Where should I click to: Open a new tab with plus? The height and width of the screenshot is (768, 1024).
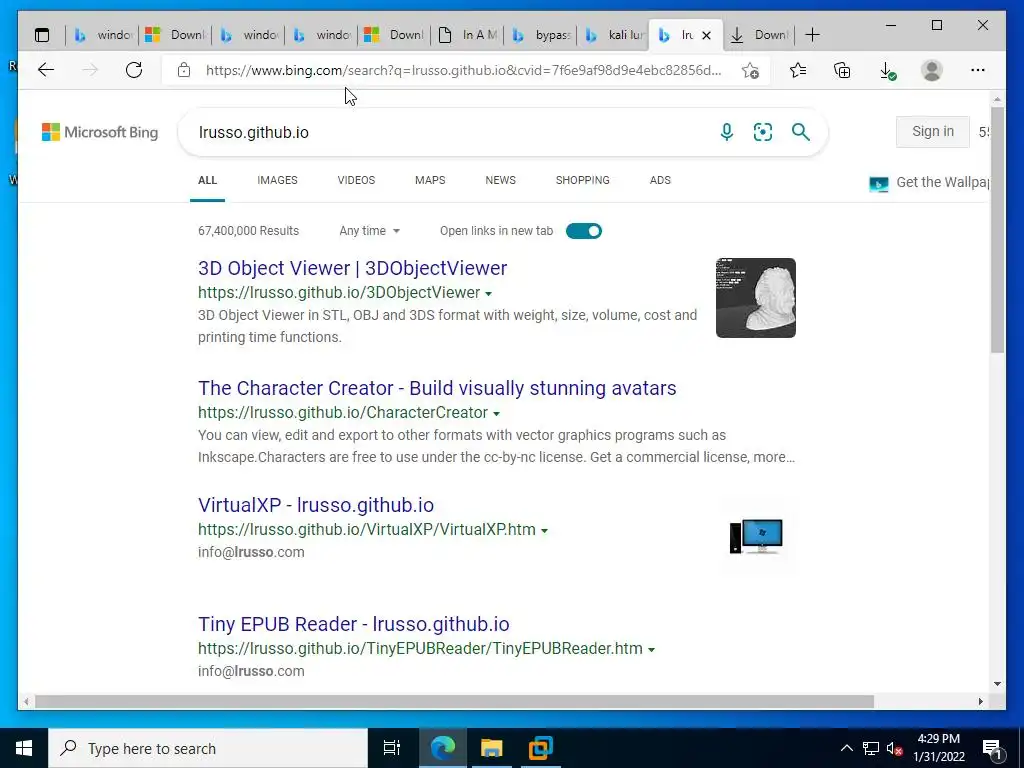(x=812, y=35)
